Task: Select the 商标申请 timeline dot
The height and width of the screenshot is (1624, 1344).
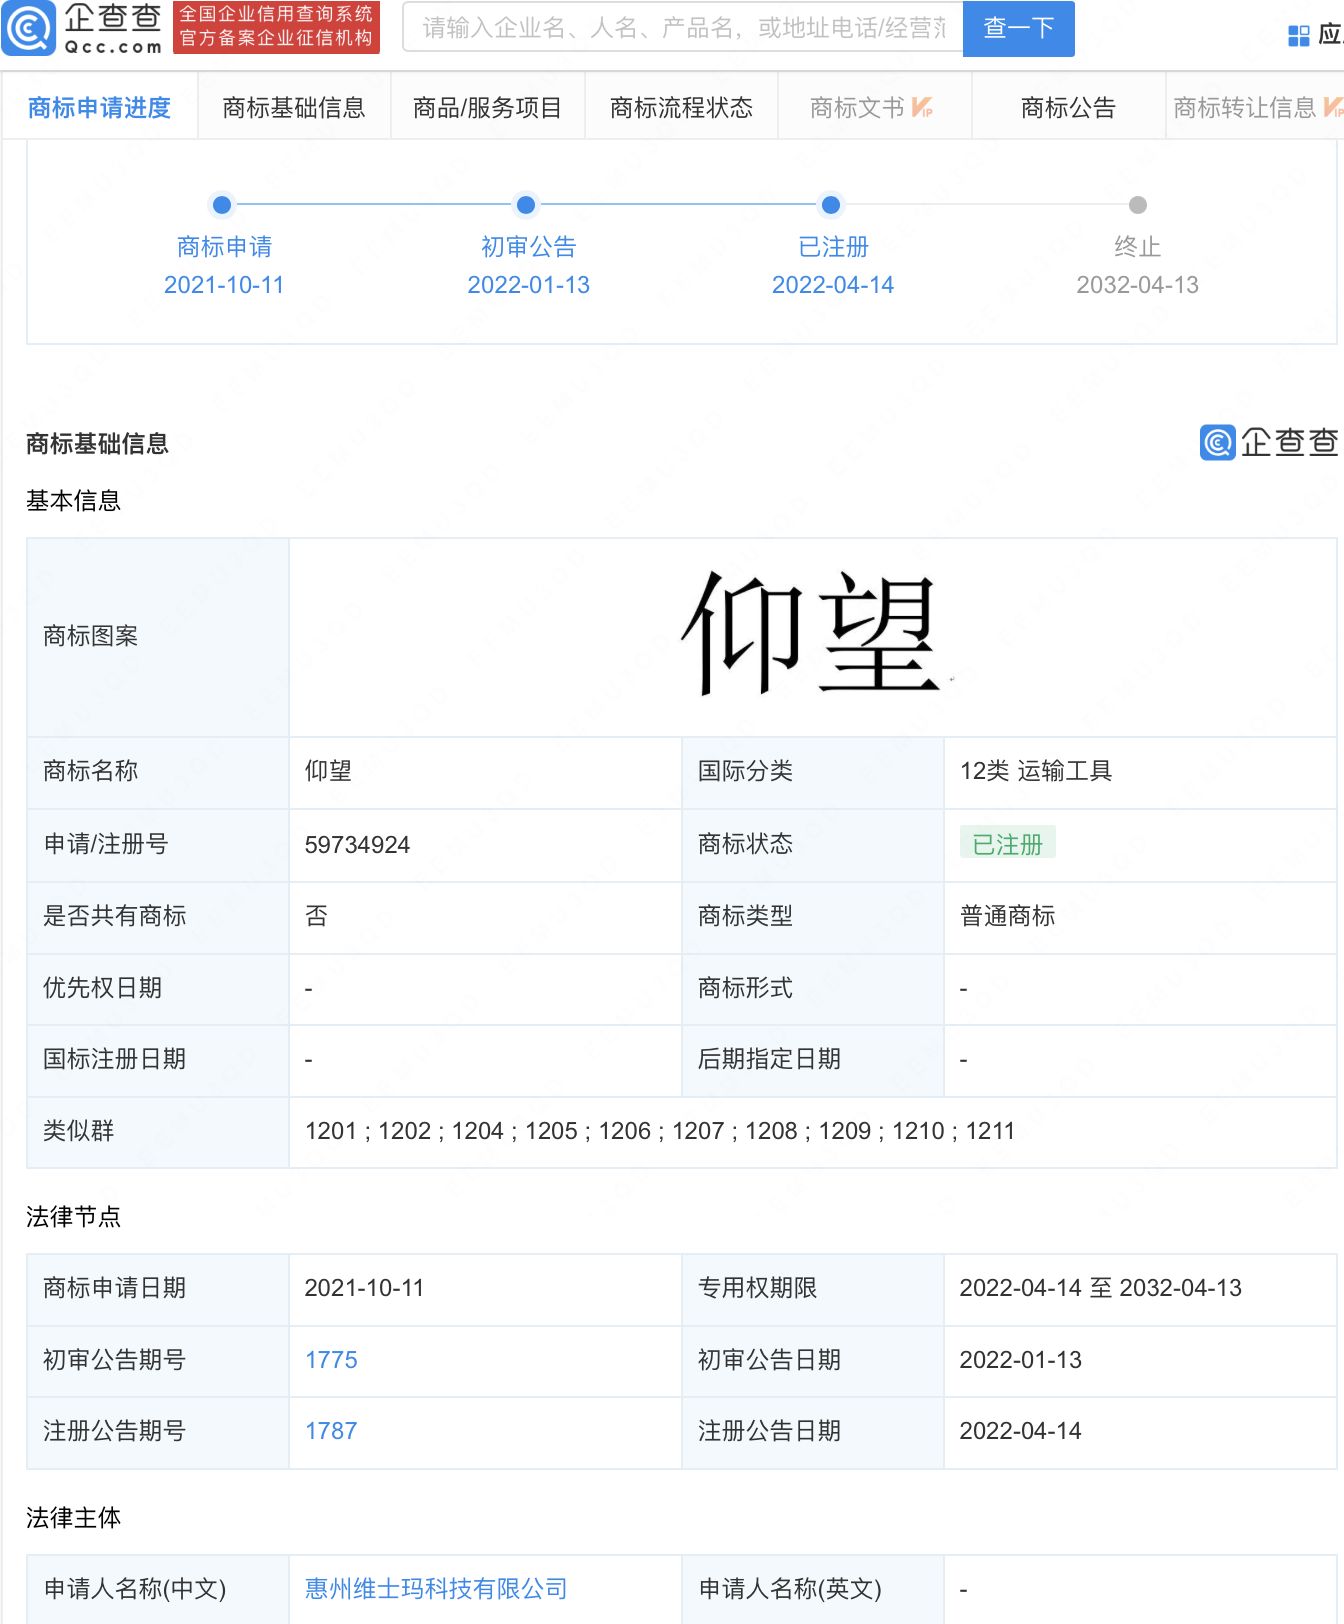Action: click(222, 205)
